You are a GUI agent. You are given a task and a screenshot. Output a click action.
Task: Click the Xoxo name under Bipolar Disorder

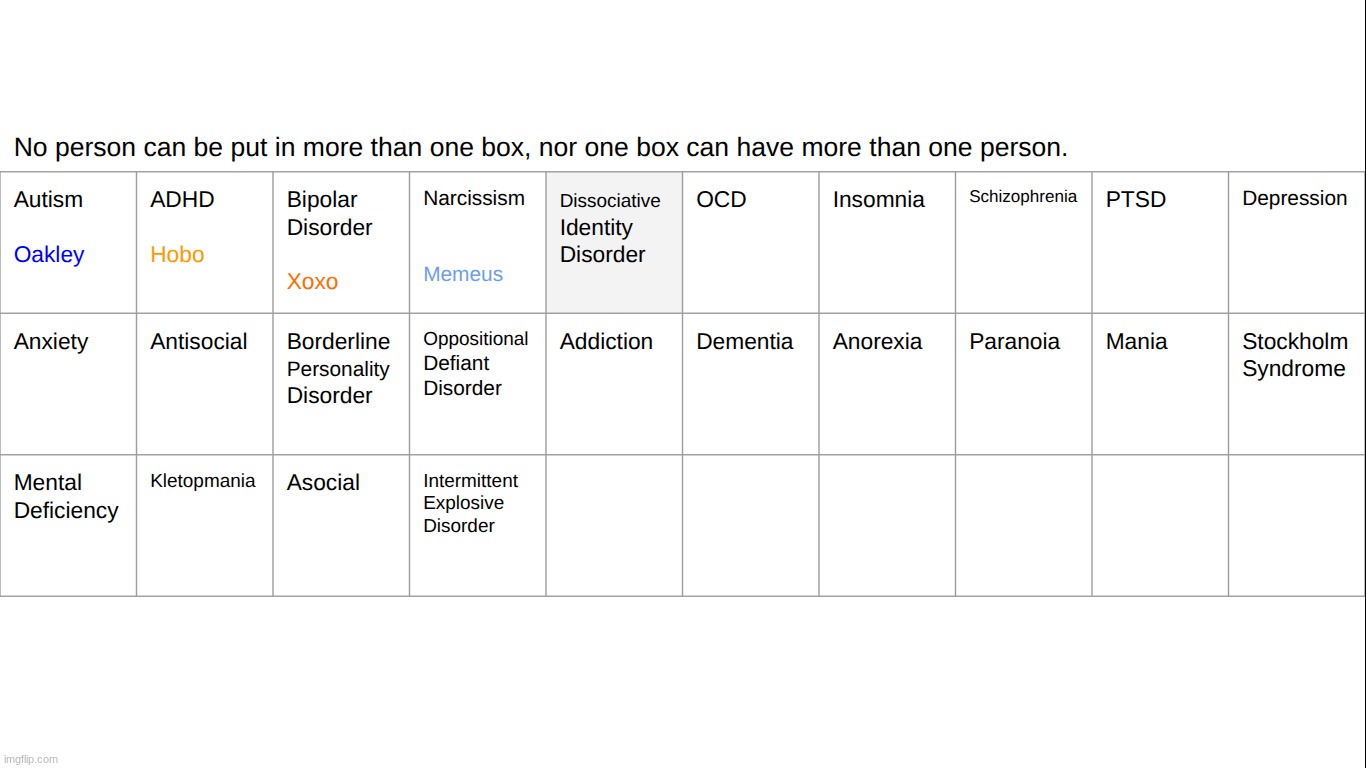312,282
